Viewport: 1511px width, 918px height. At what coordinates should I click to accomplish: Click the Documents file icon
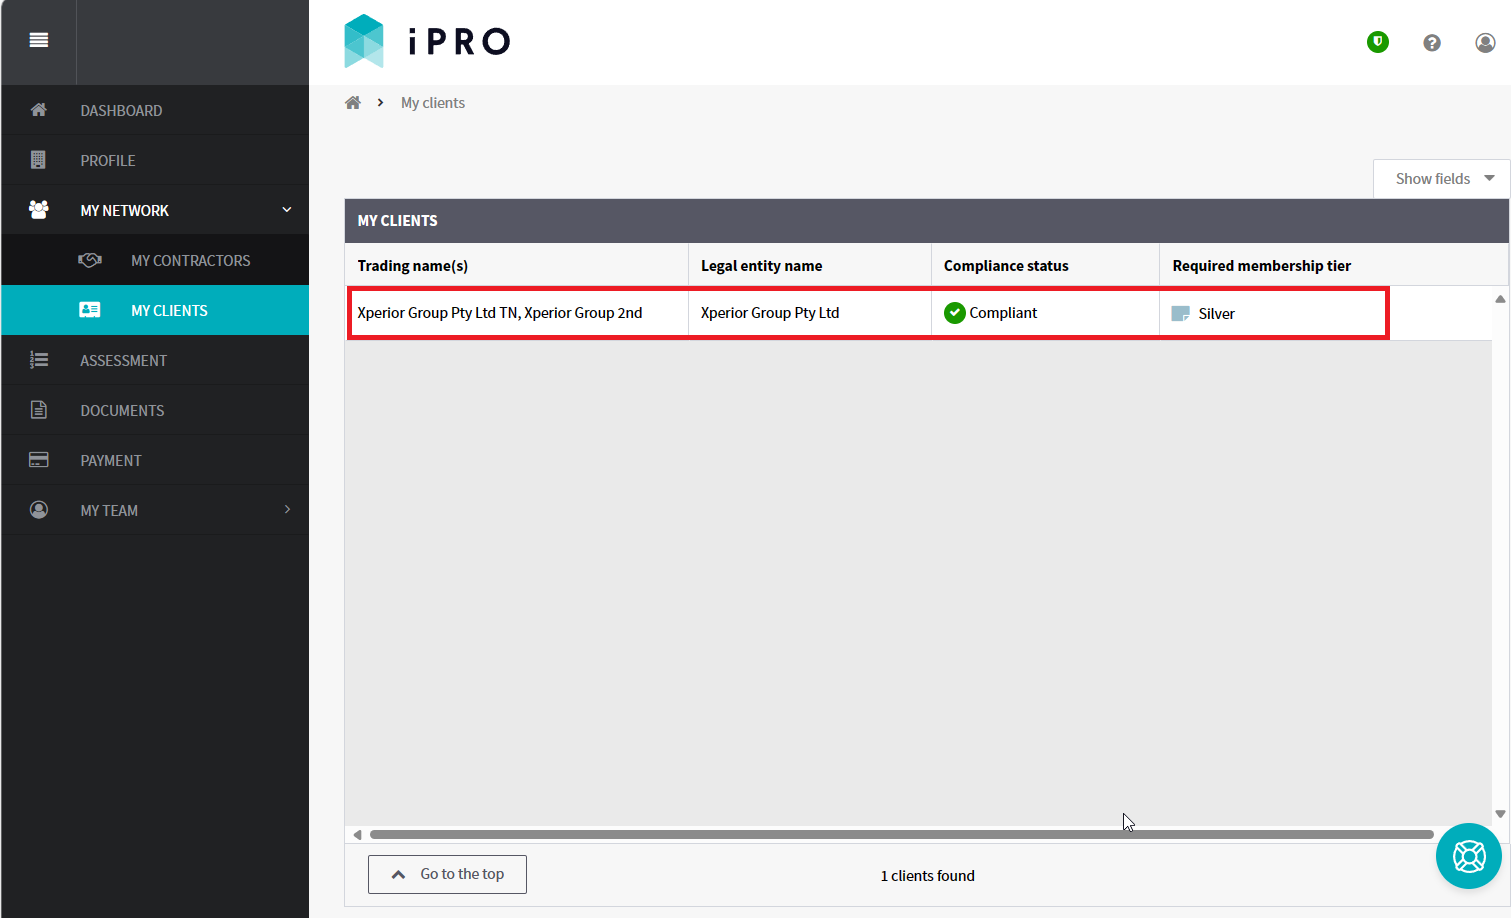(39, 410)
